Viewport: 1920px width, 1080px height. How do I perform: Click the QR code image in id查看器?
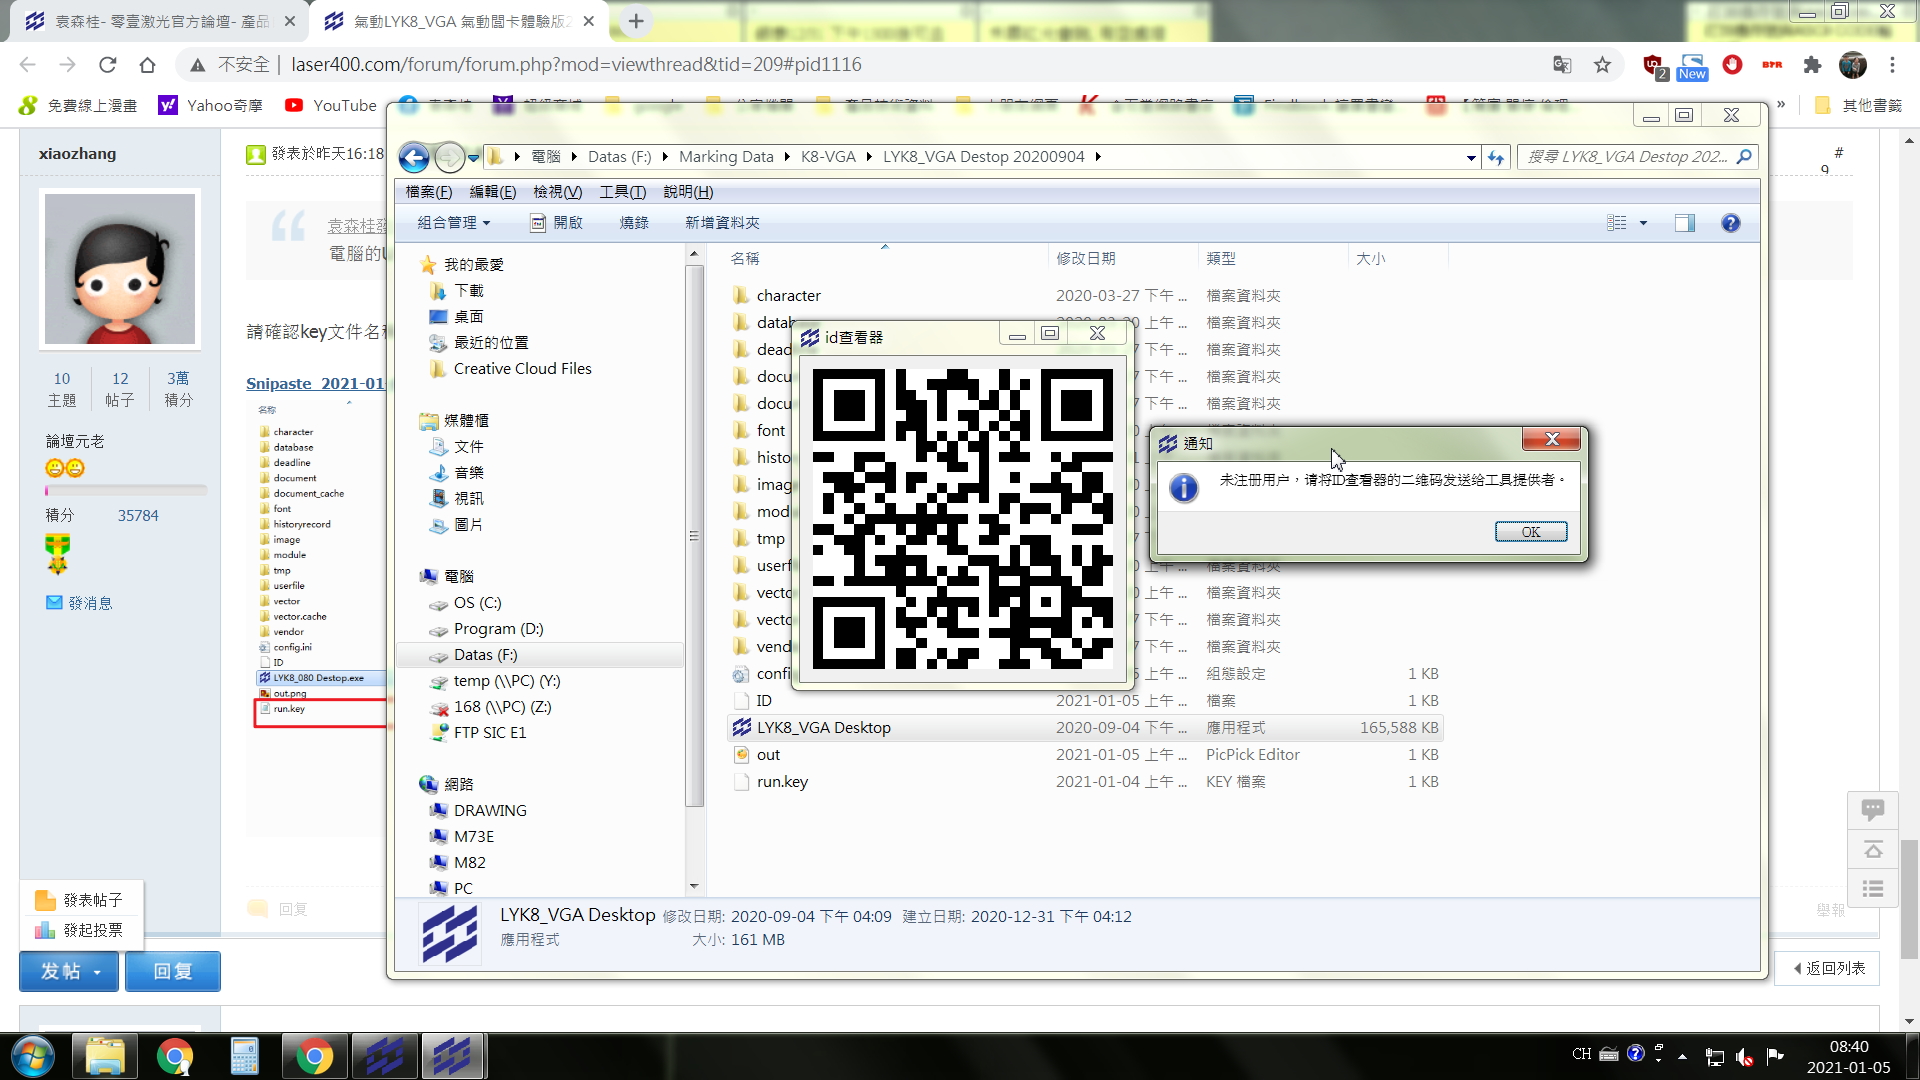[x=962, y=519]
